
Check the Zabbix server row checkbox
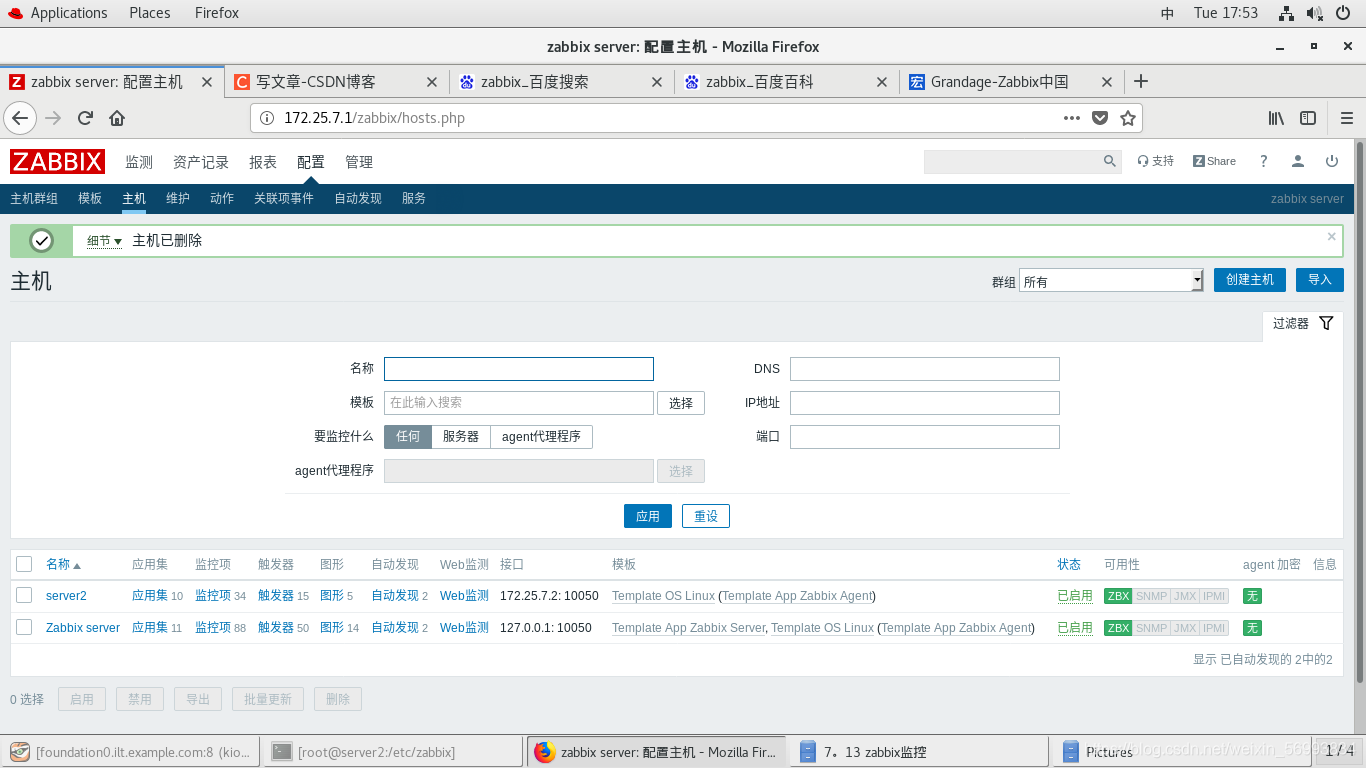[x=24, y=627]
